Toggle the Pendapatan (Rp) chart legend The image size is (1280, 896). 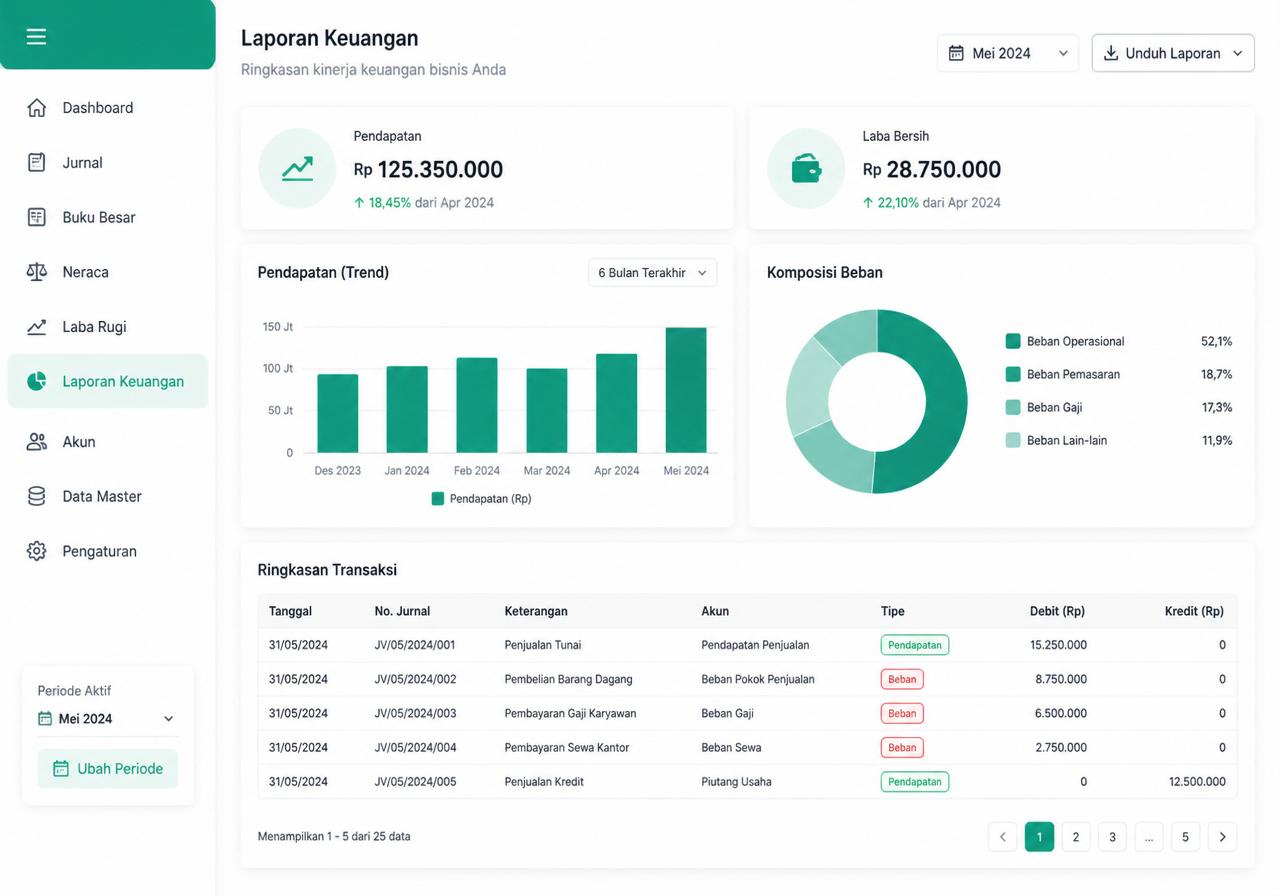click(481, 498)
